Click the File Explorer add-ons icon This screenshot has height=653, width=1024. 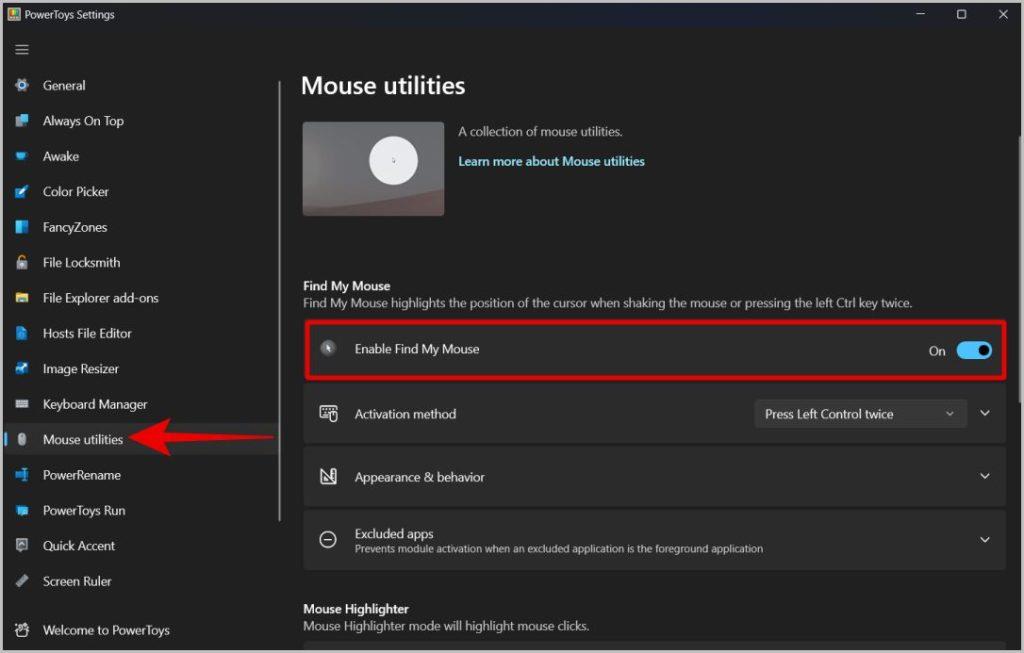[x=22, y=298]
